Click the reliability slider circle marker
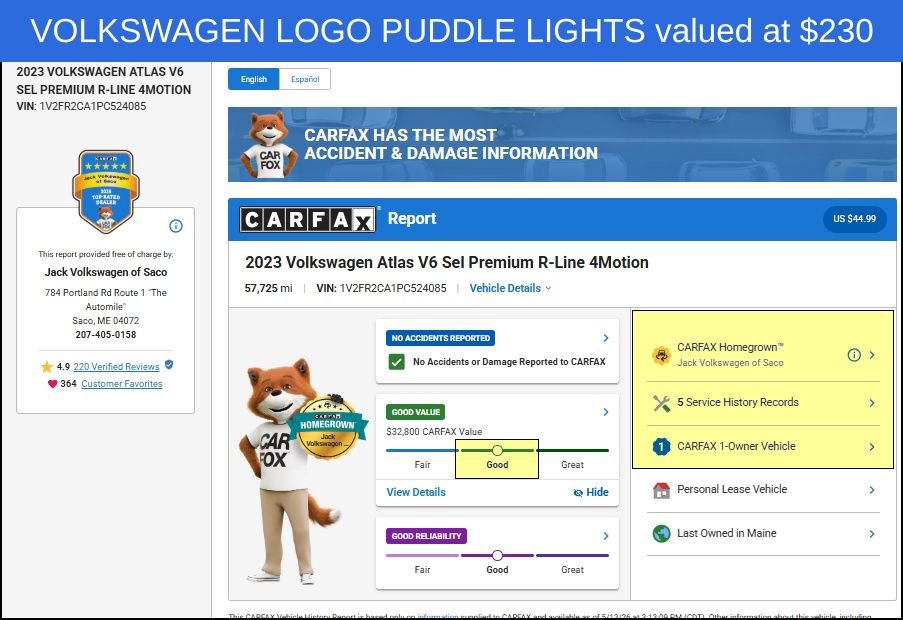Viewport: 903px width, 620px height. click(x=498, y=556)
